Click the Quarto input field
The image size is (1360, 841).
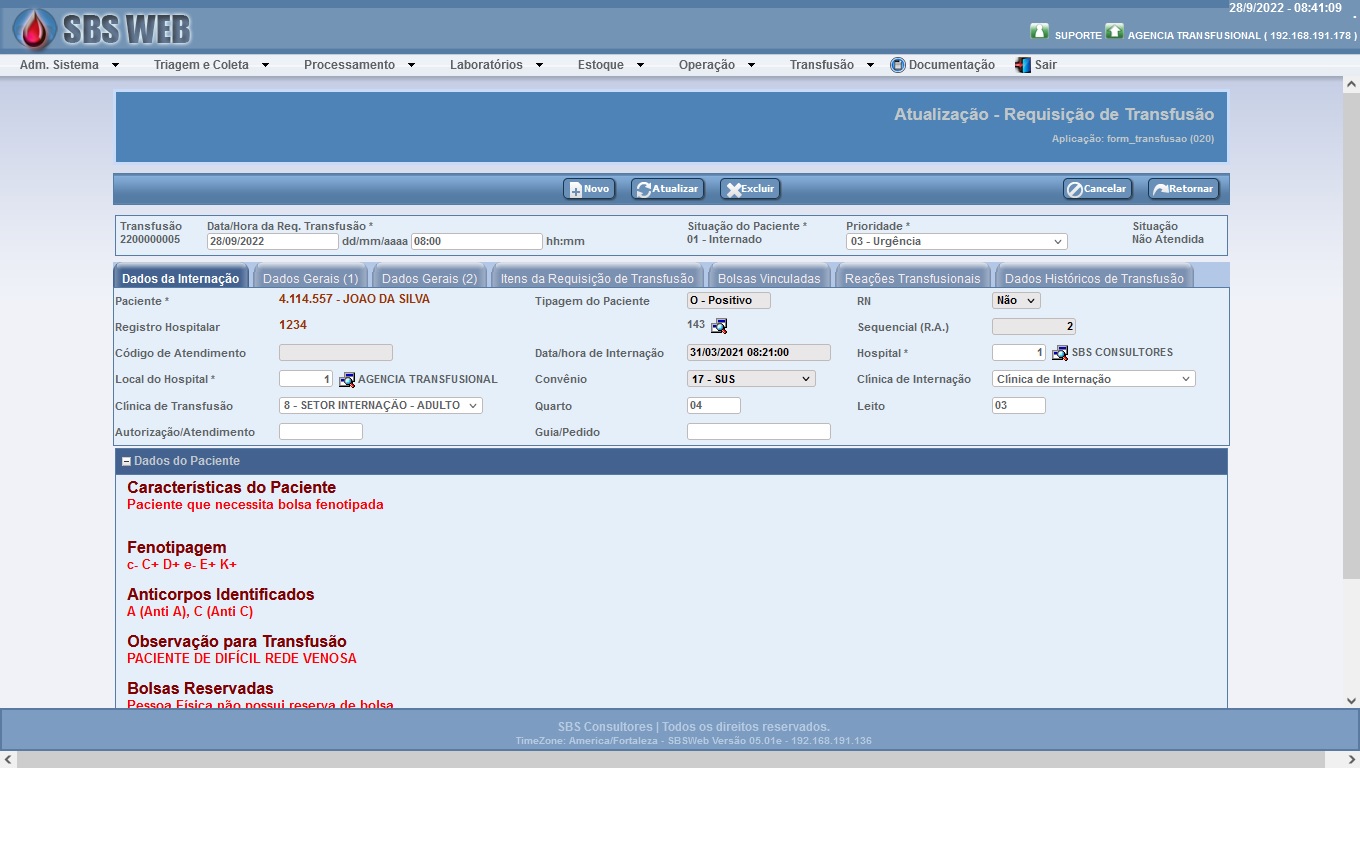[x=713, y=405]
